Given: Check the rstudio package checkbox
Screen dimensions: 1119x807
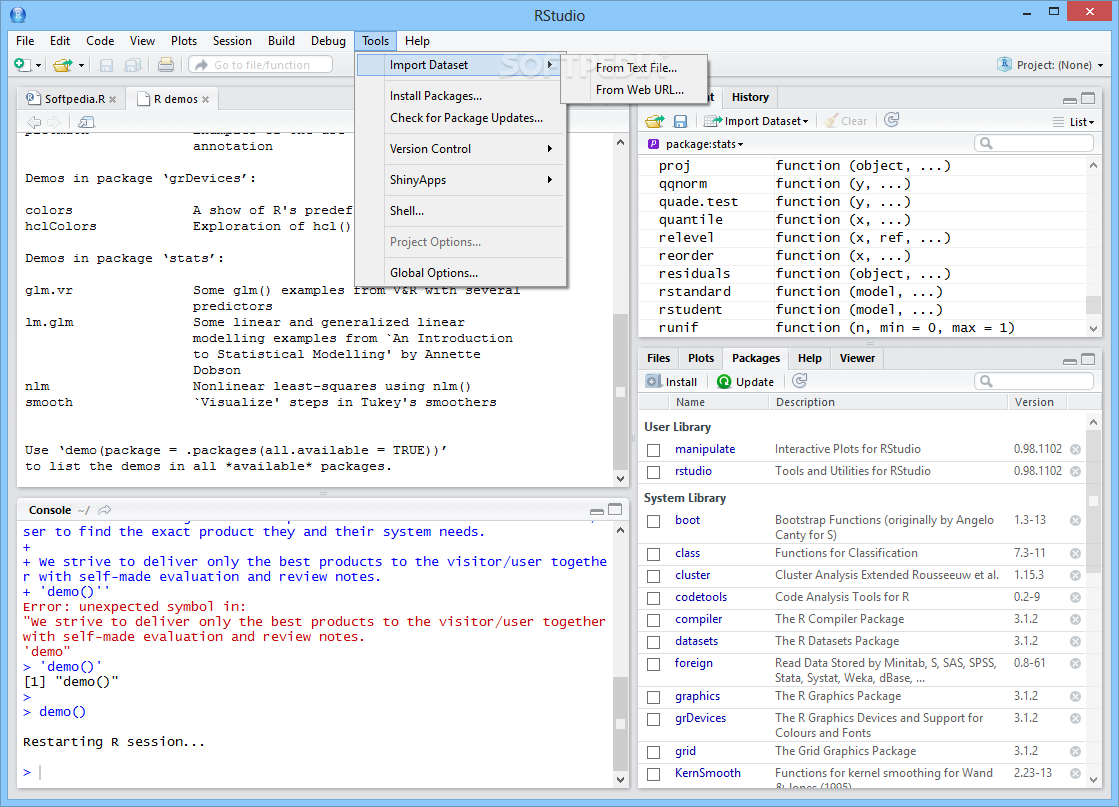Looking at the screenshot, I should 654,472.
